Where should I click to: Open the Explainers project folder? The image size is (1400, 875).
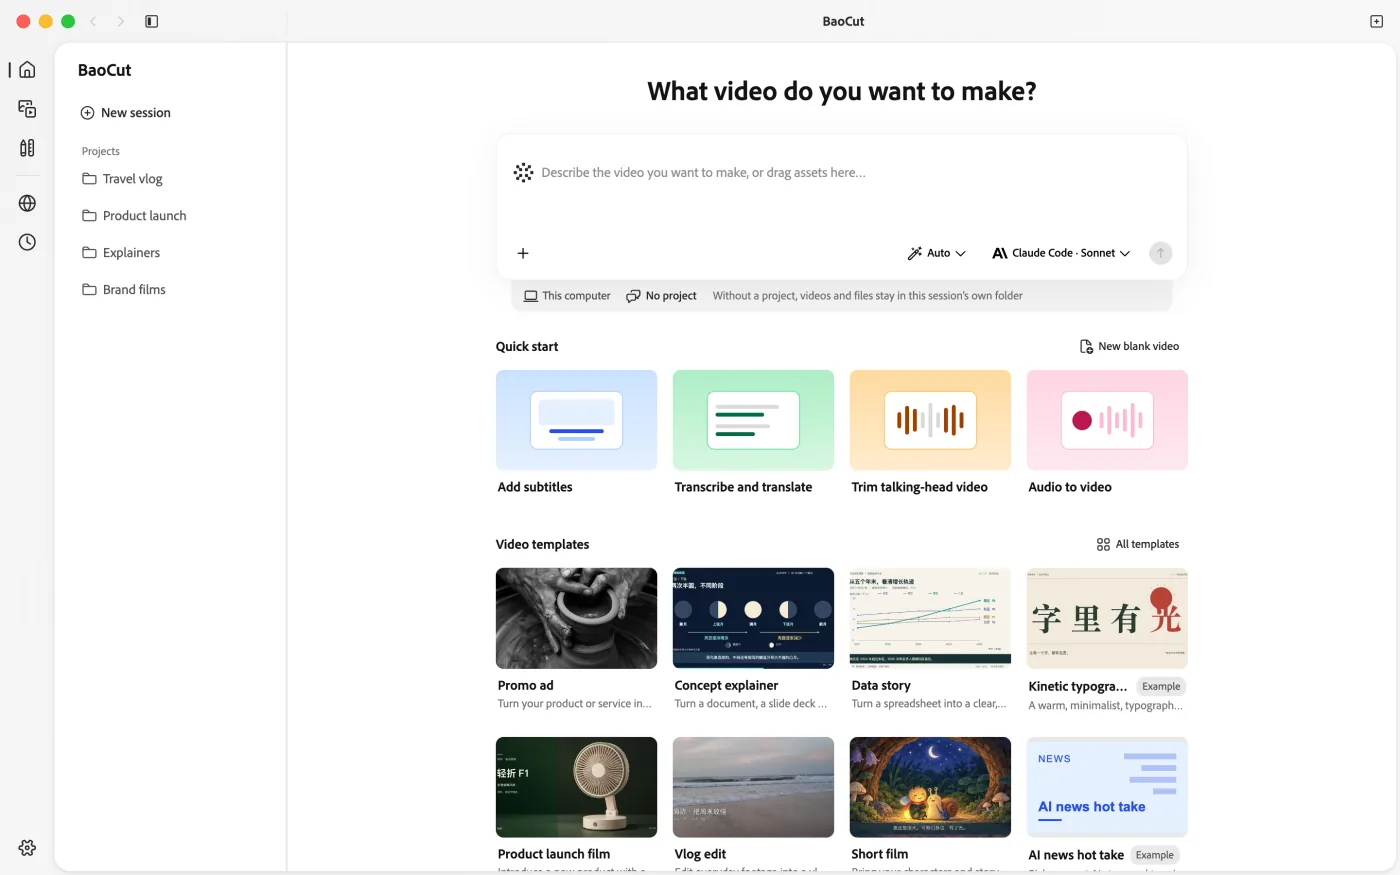(121, 253)
